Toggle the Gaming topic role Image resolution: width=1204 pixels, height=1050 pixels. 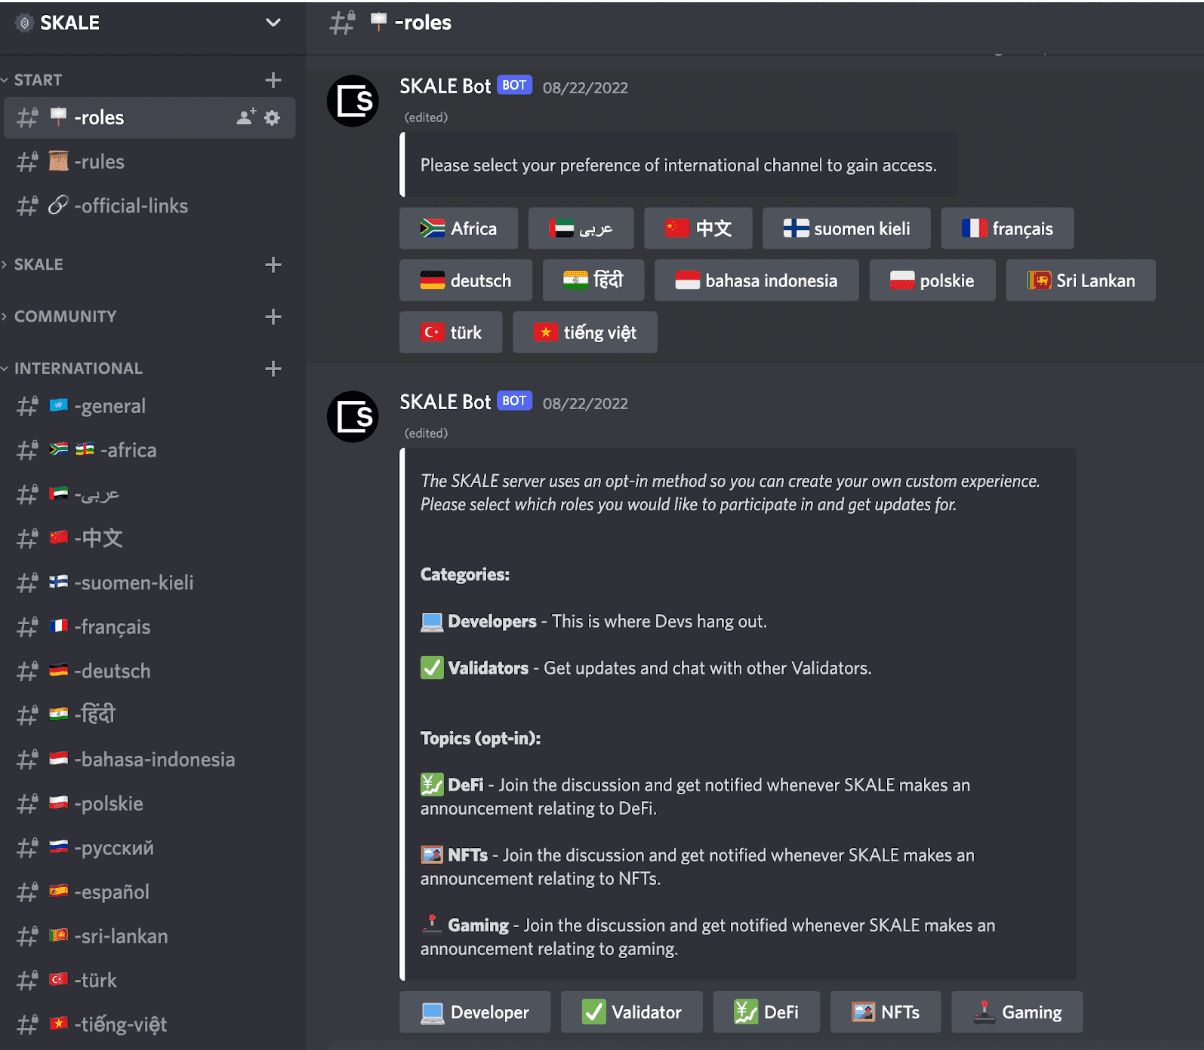(x=1016, y=1012)
